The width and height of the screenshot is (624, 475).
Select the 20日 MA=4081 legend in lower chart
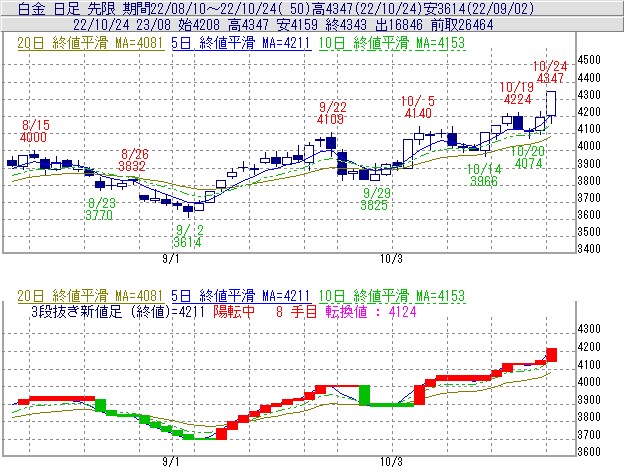tap(90, 296)
